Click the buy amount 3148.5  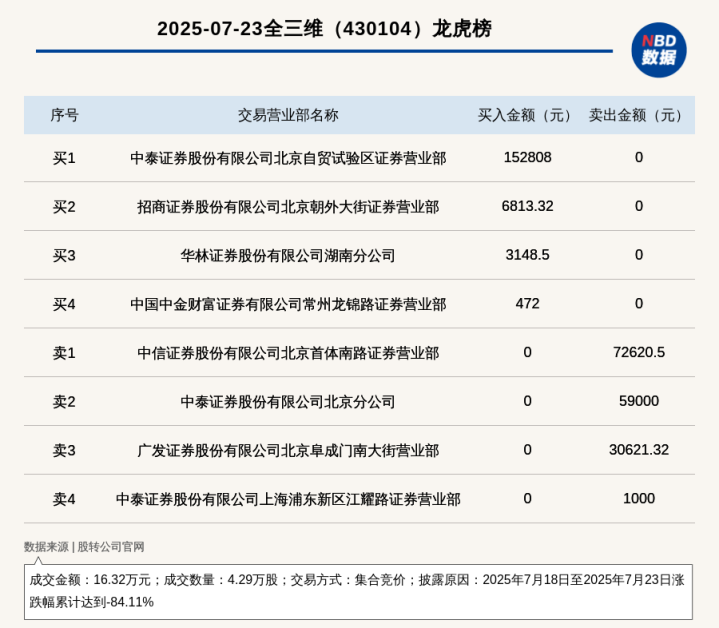coord(527,254)
